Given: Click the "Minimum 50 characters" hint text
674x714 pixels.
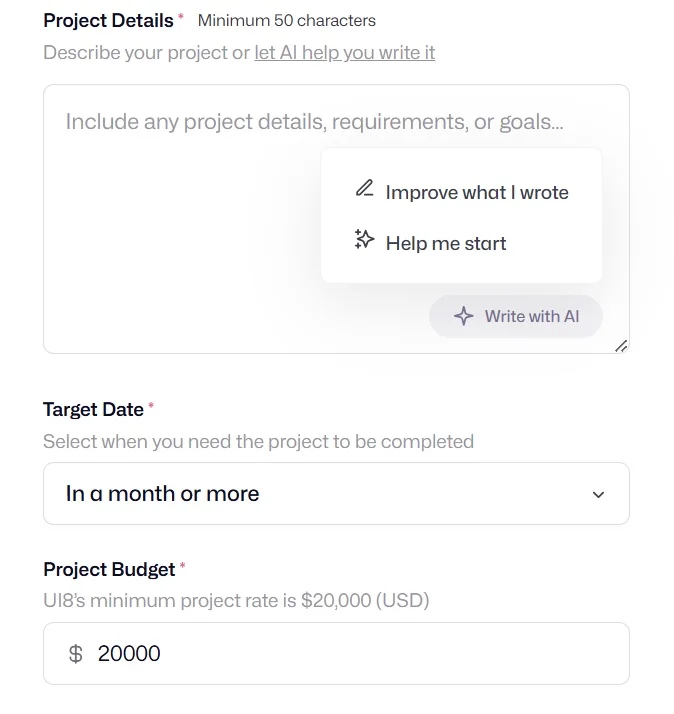Looking at the screenshot, I should tap(287, 21).
